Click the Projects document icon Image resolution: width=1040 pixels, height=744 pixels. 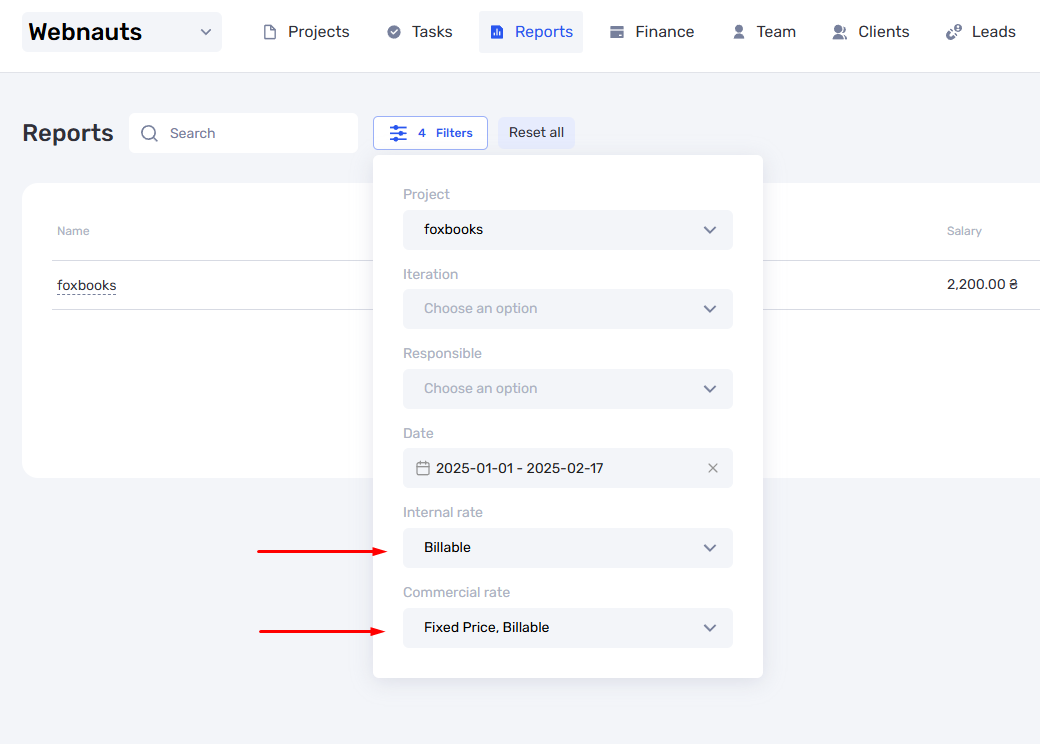[269, 32]
